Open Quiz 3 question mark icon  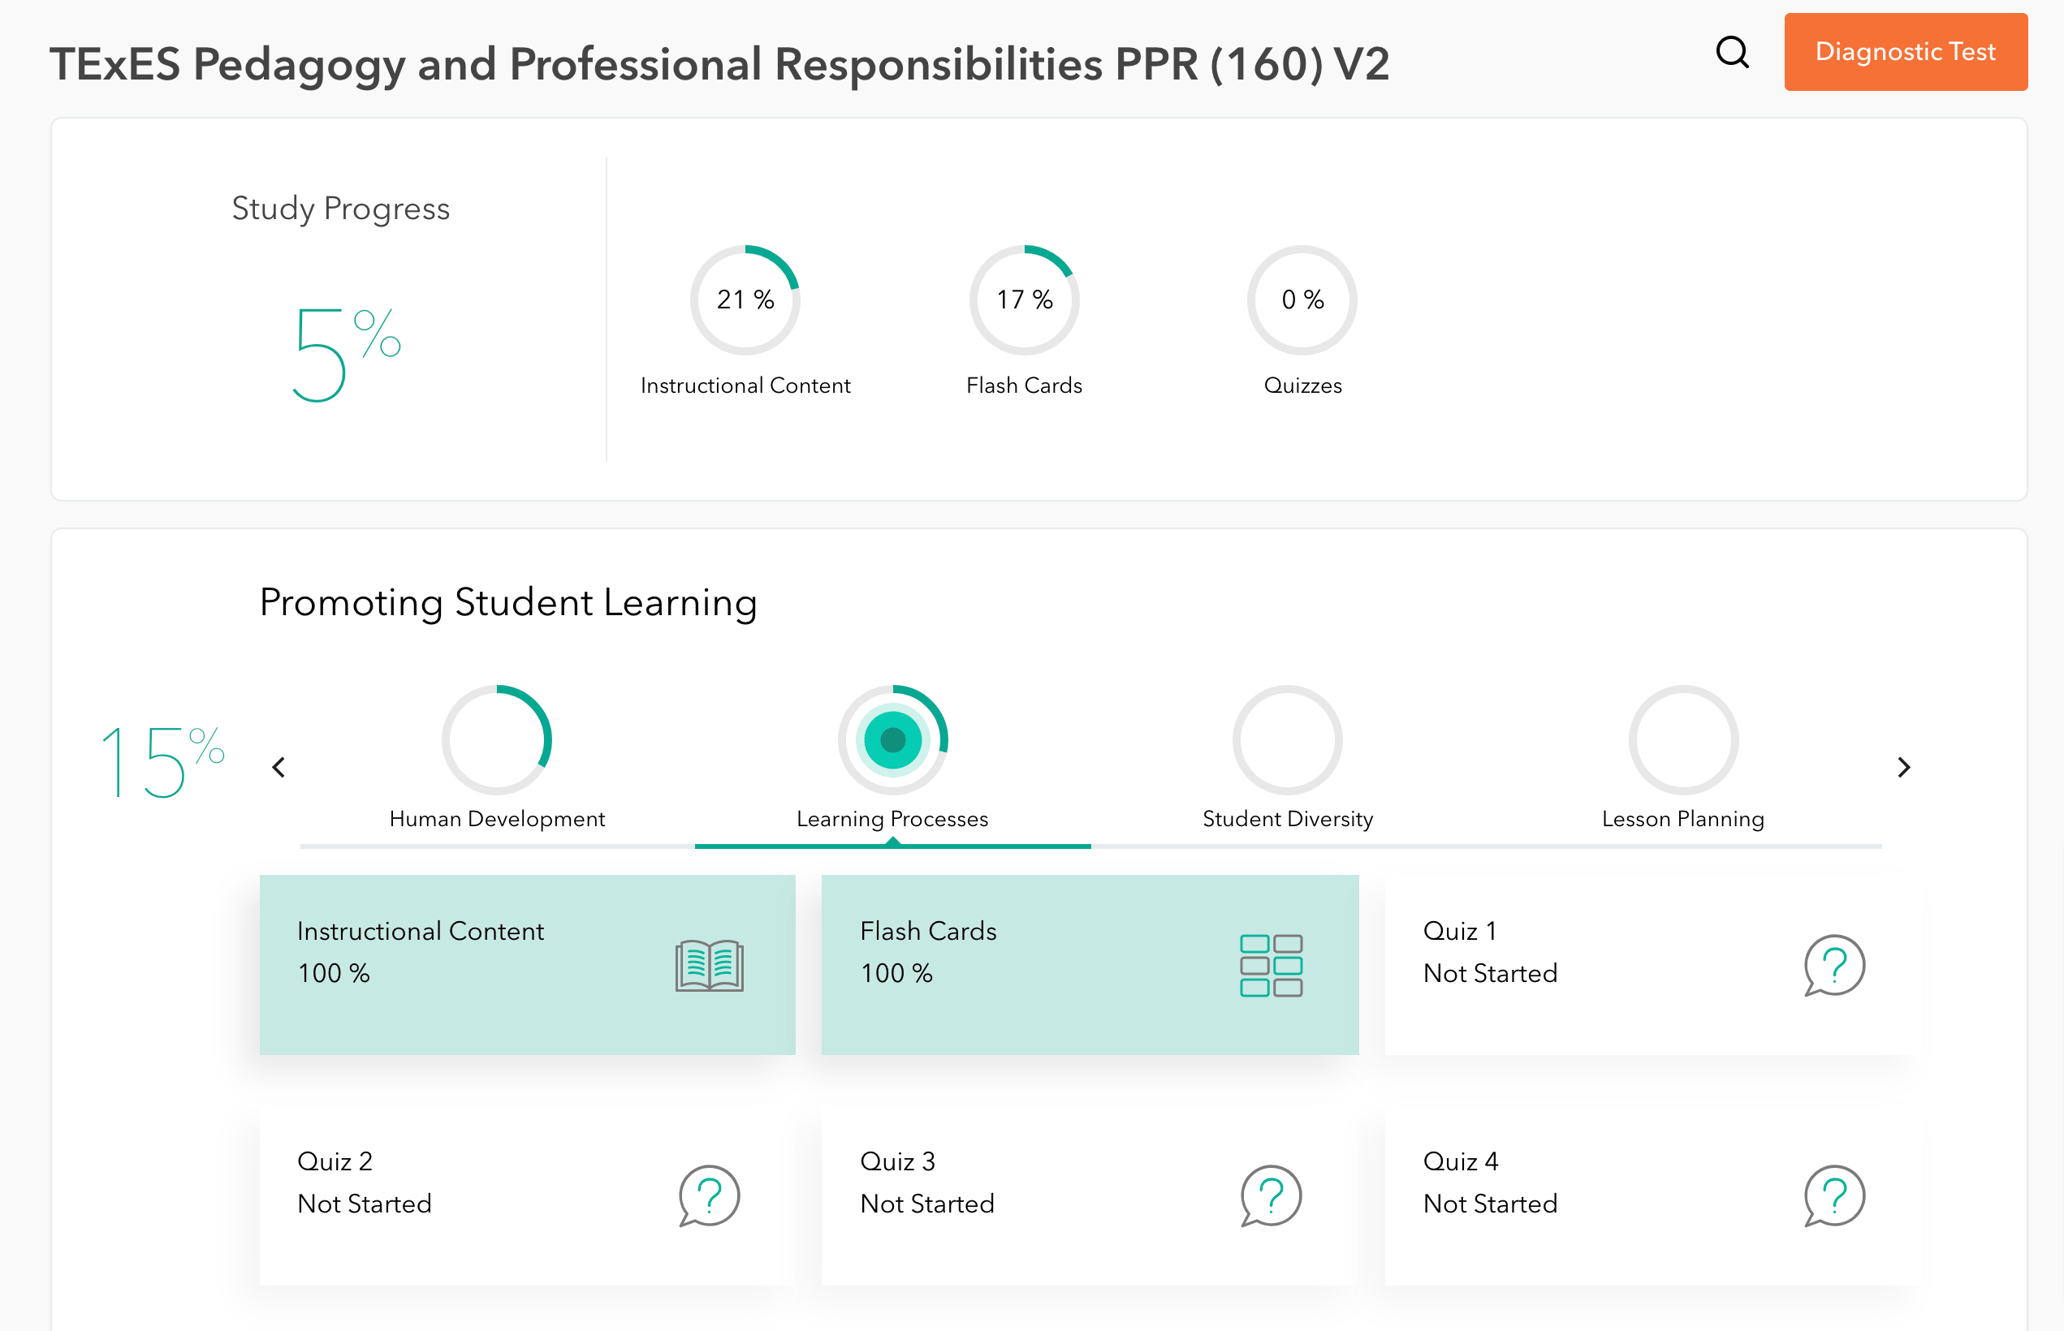click(x=1270, y=1196)
